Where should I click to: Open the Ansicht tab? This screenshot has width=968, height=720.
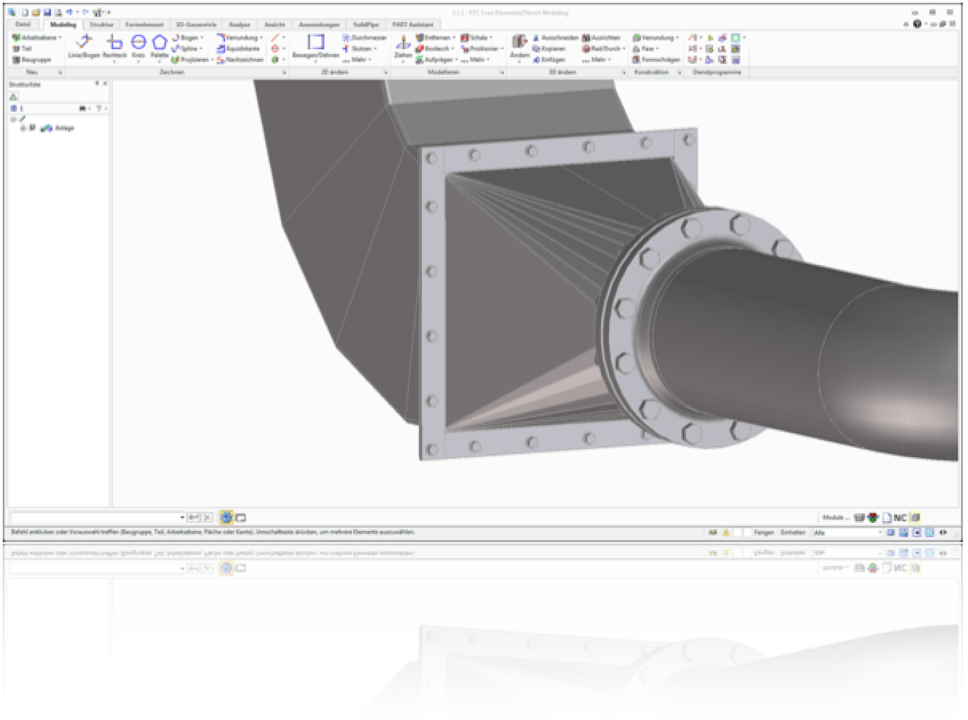pos(275,25)
